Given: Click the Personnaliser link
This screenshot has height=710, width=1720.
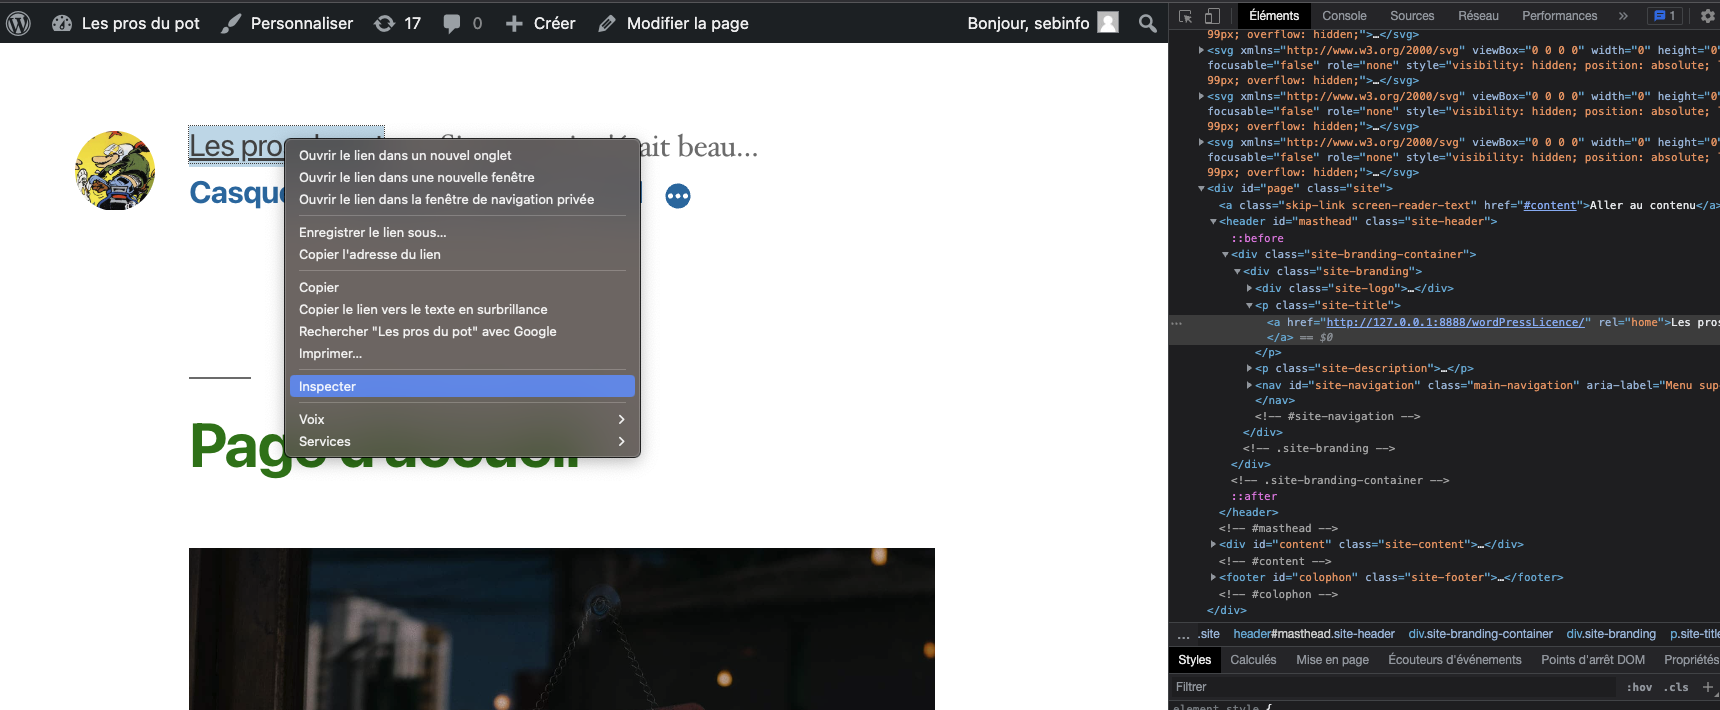Looking at the screenshot, I should pos(287,23).
